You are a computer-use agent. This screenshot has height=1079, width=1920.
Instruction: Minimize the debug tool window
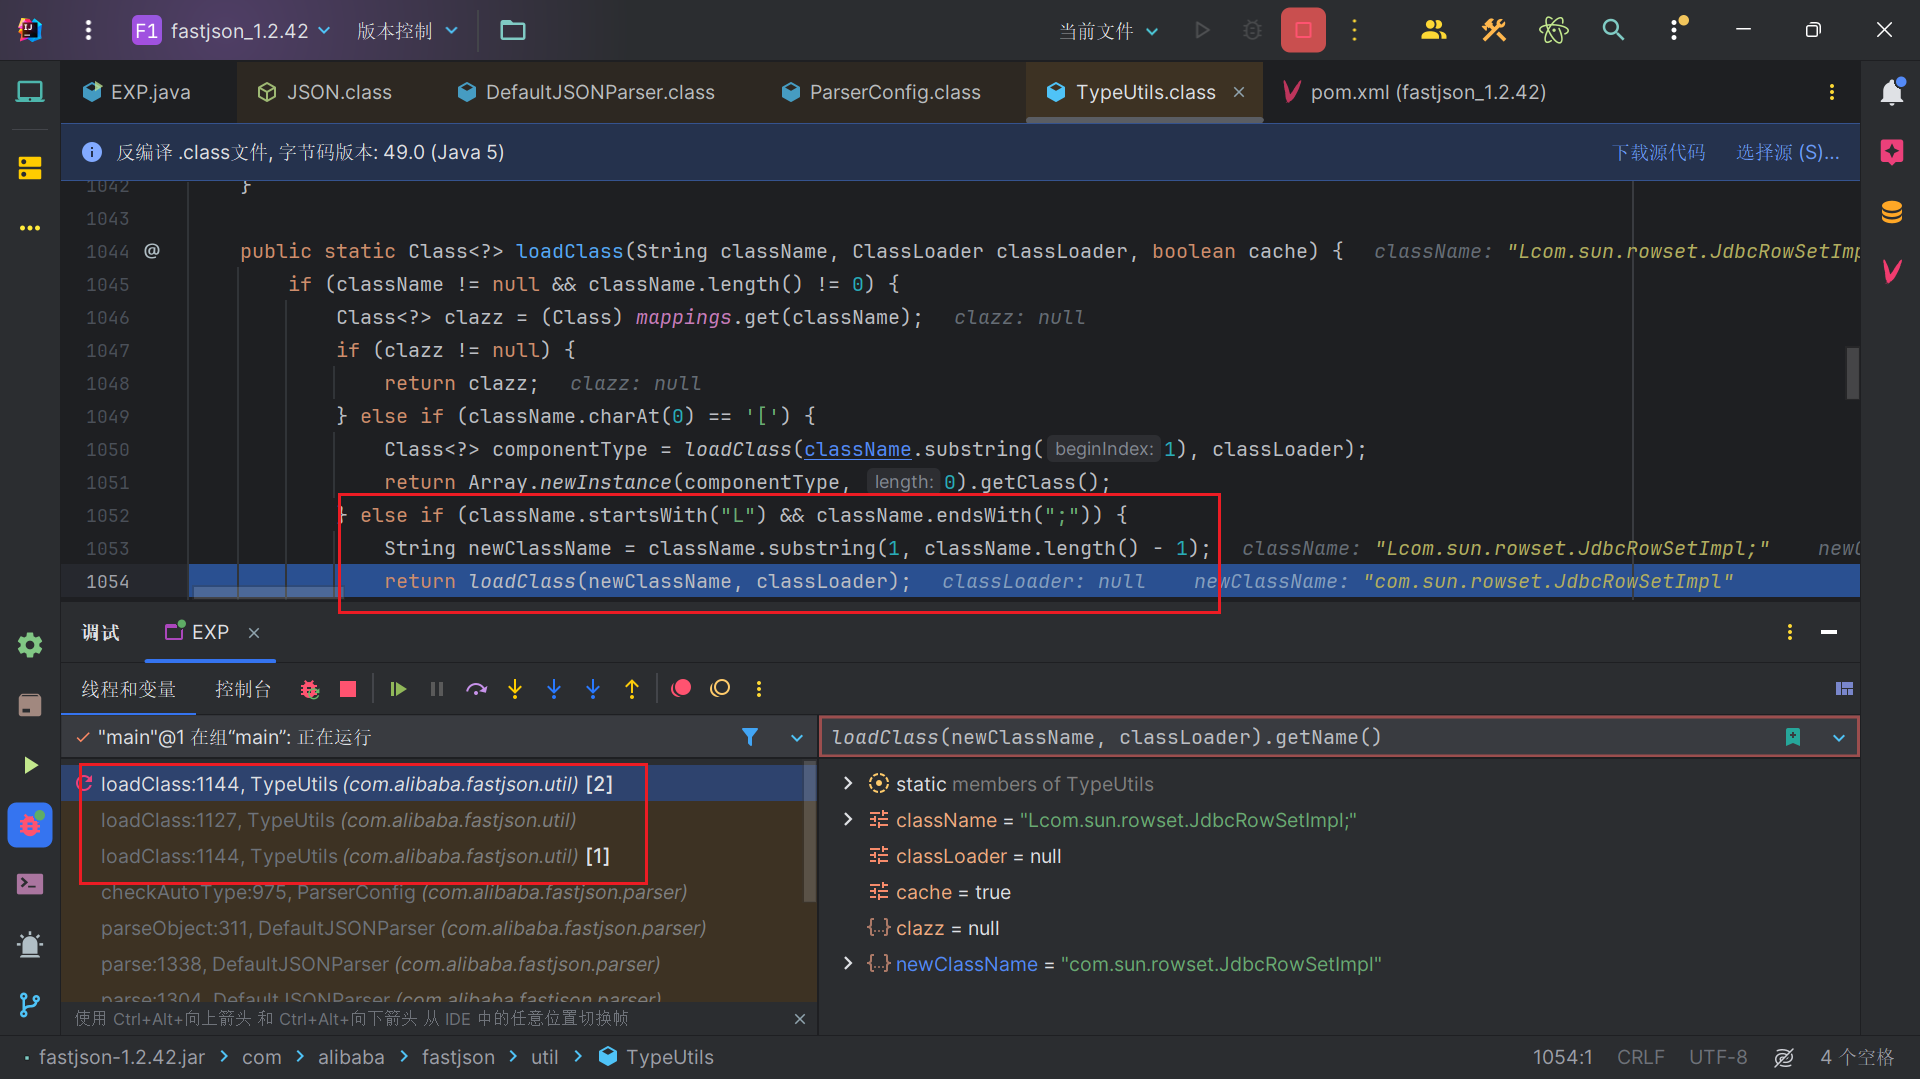point(1829,632)
